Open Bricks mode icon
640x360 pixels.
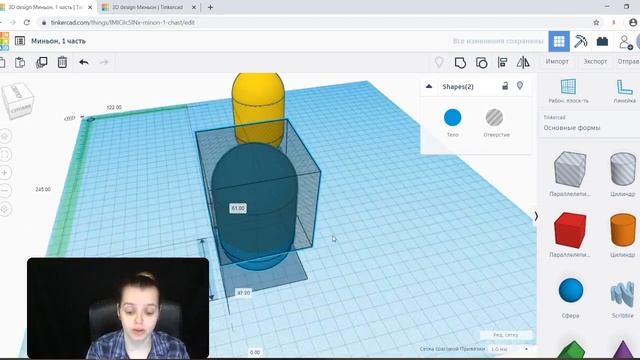coord(602,41)
